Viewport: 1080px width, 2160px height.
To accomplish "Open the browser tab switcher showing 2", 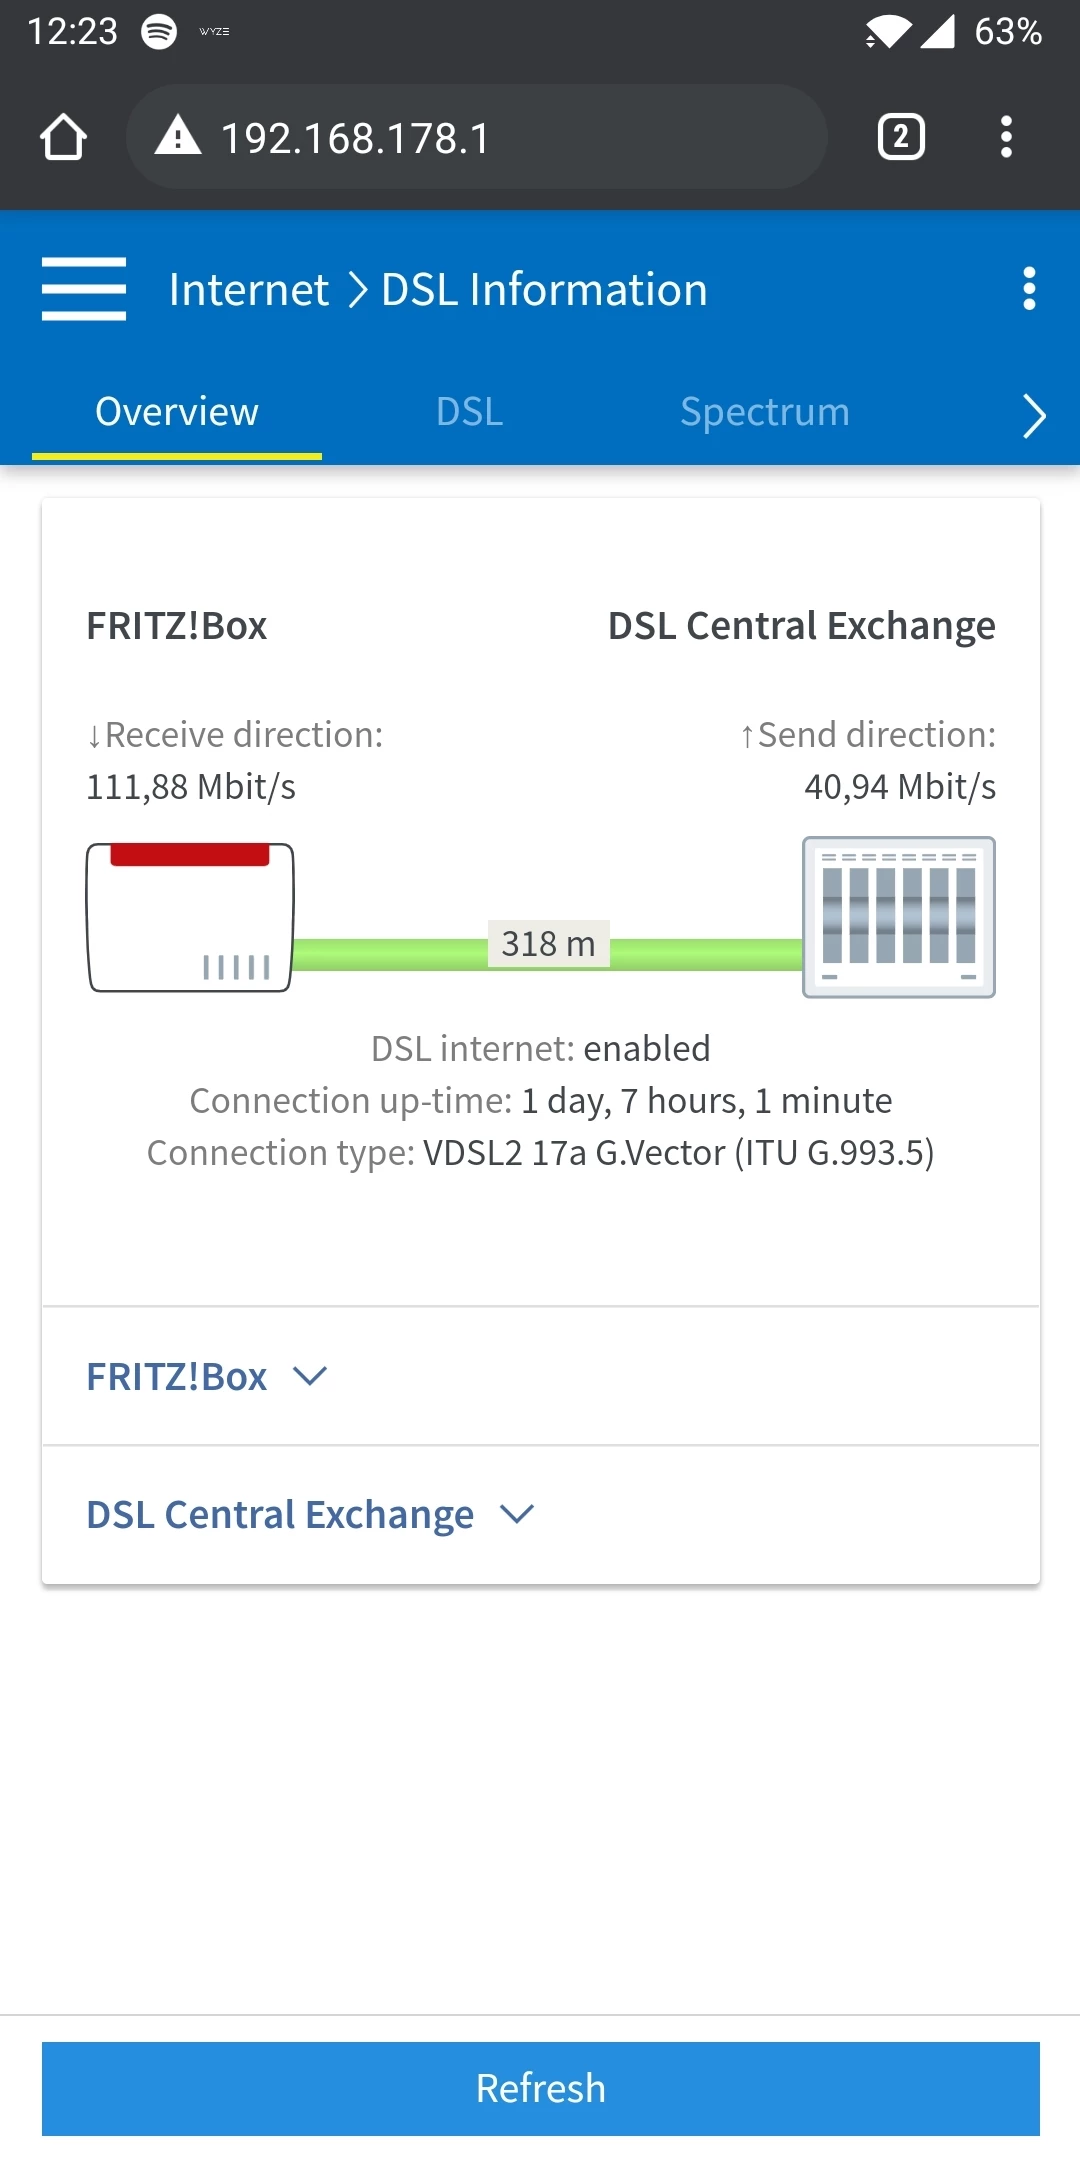I will click(900, 137).
